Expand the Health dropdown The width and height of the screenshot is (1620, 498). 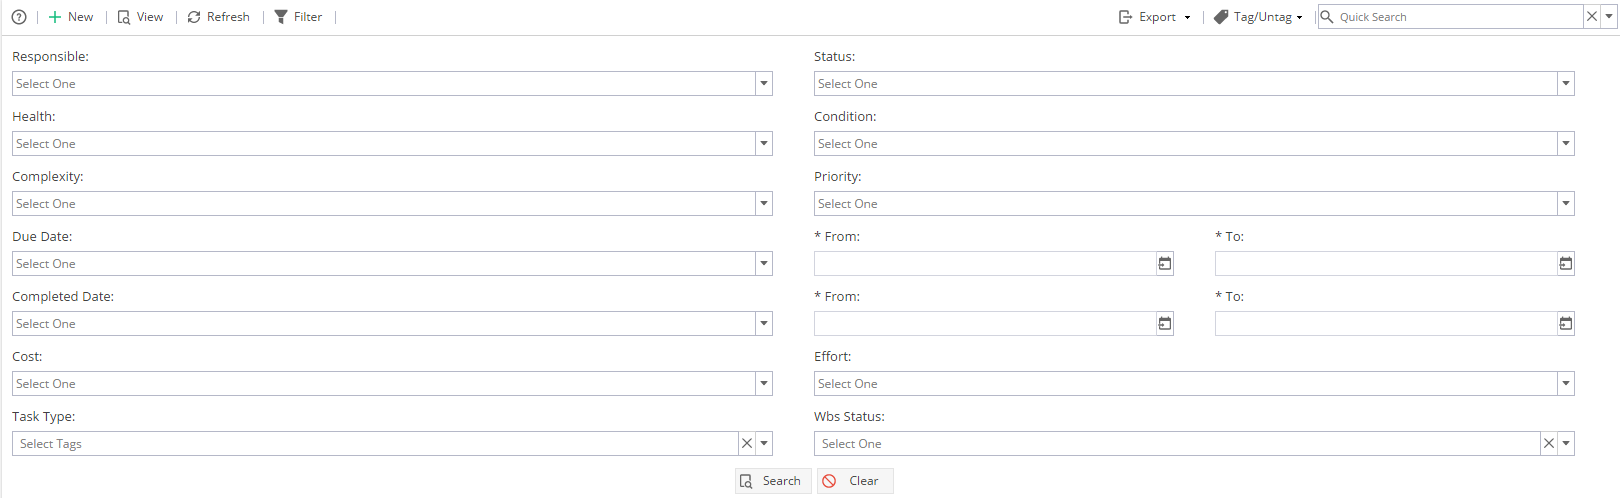coord(764,144)
